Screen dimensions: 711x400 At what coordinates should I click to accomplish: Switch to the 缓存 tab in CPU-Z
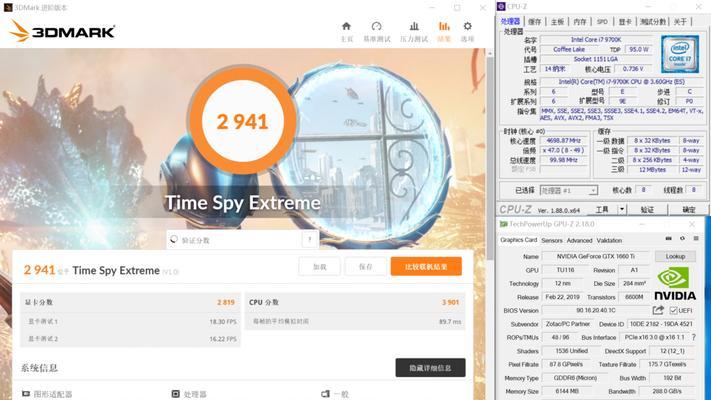tap(535, 21)
